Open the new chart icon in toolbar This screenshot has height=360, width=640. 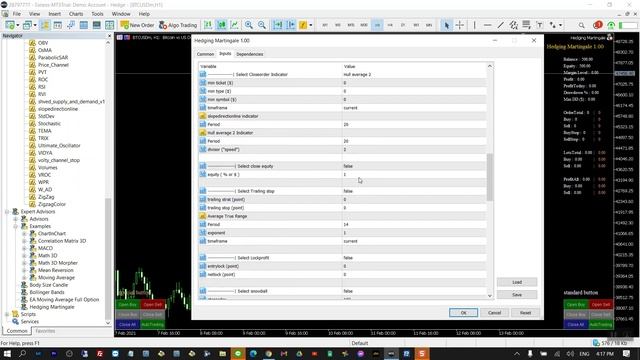9,25
